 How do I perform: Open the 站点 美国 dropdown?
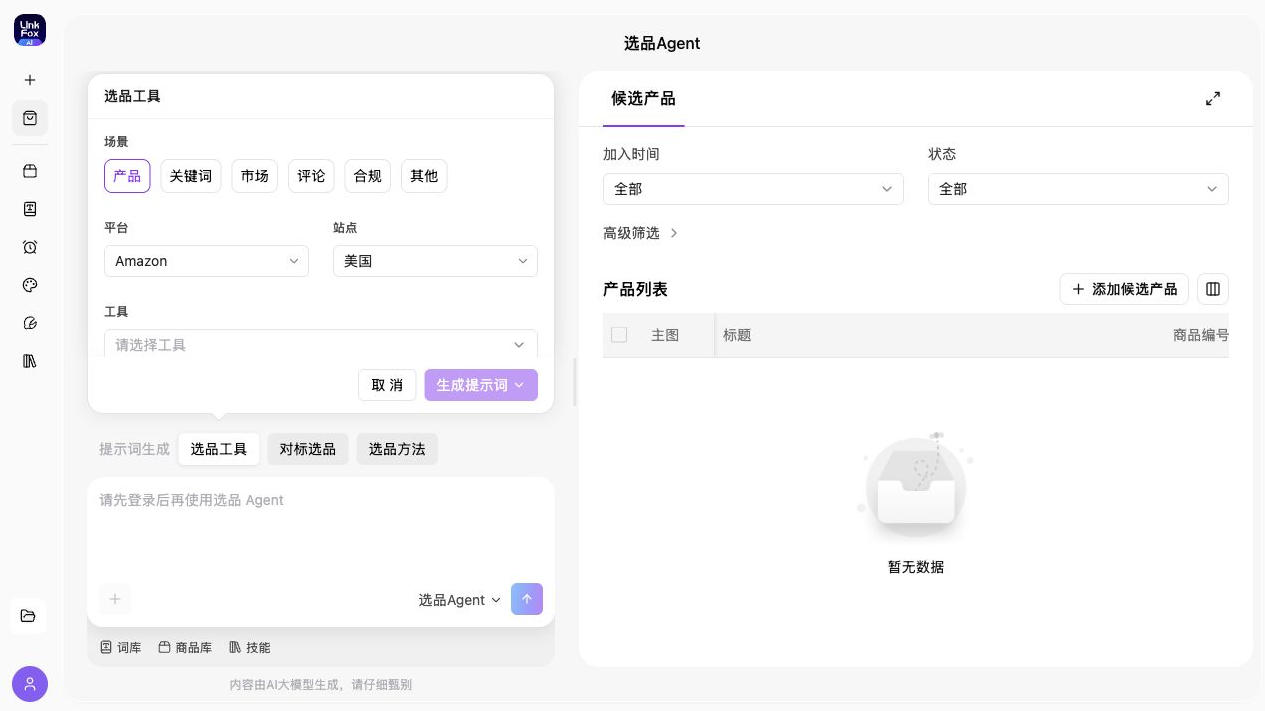pos(435,261)
